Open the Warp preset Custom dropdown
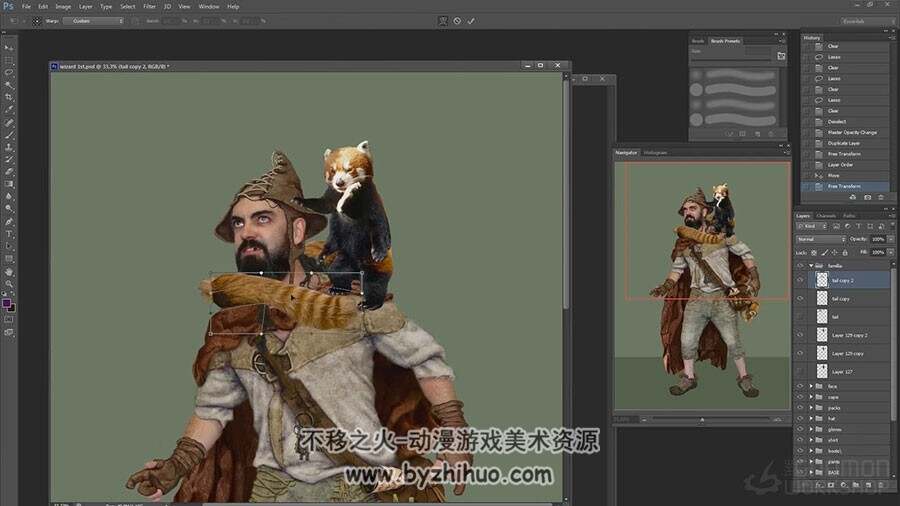Screen dimensions: 900x506 pyautogui.click(x=94, y=21)
